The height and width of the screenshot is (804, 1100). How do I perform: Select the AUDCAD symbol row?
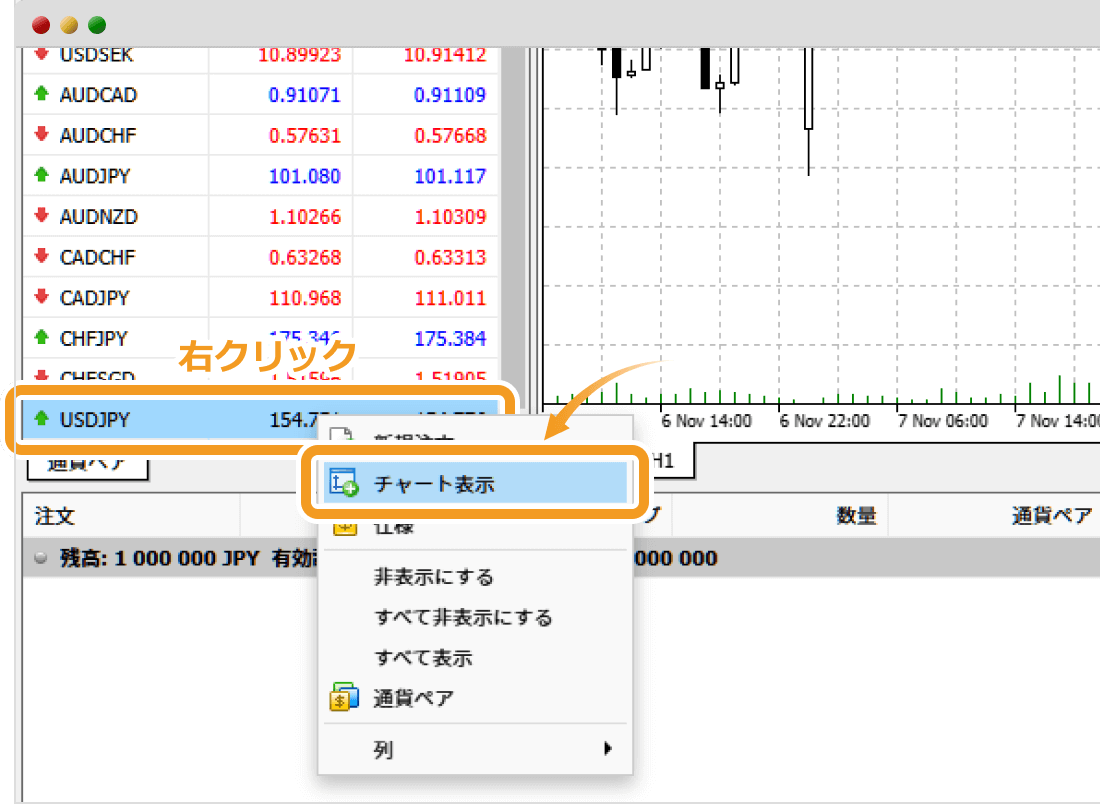pyautogui.click(x=260, y=95)
